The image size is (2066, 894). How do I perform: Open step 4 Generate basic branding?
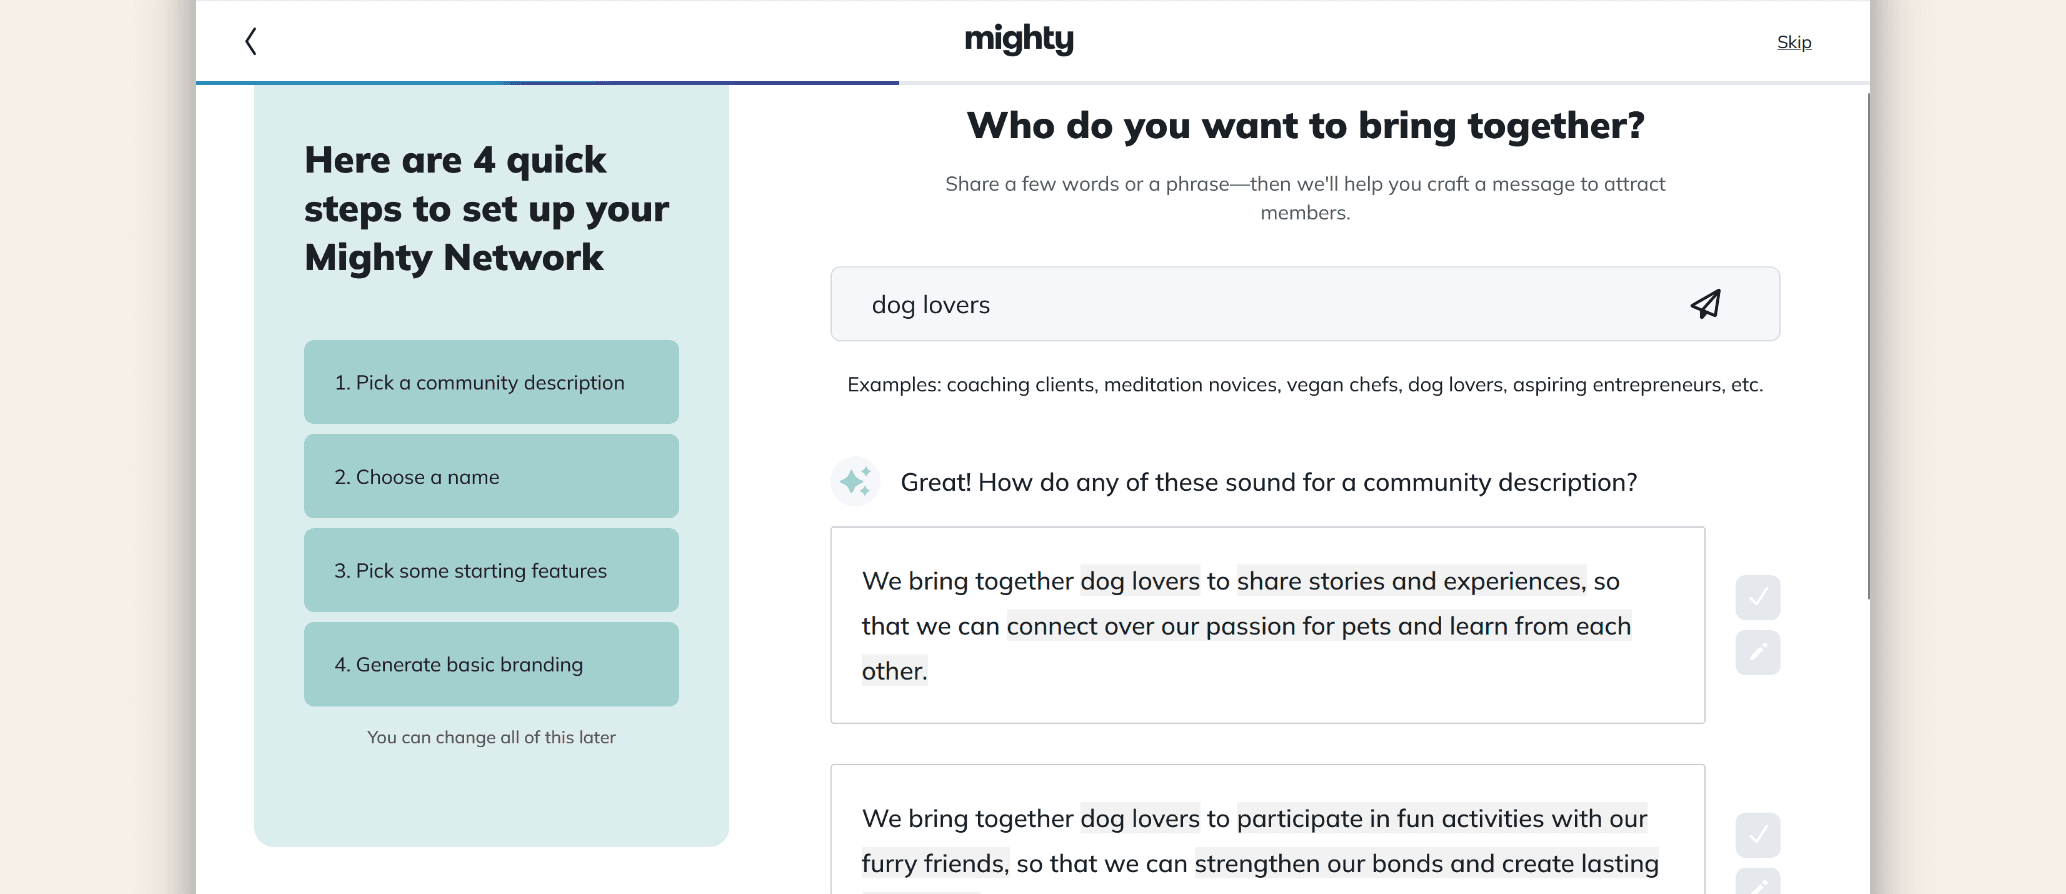[491, 664]
